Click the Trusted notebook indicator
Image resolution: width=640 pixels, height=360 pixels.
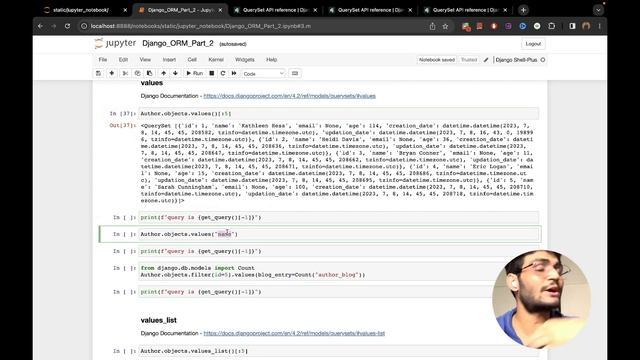point(469,60)
